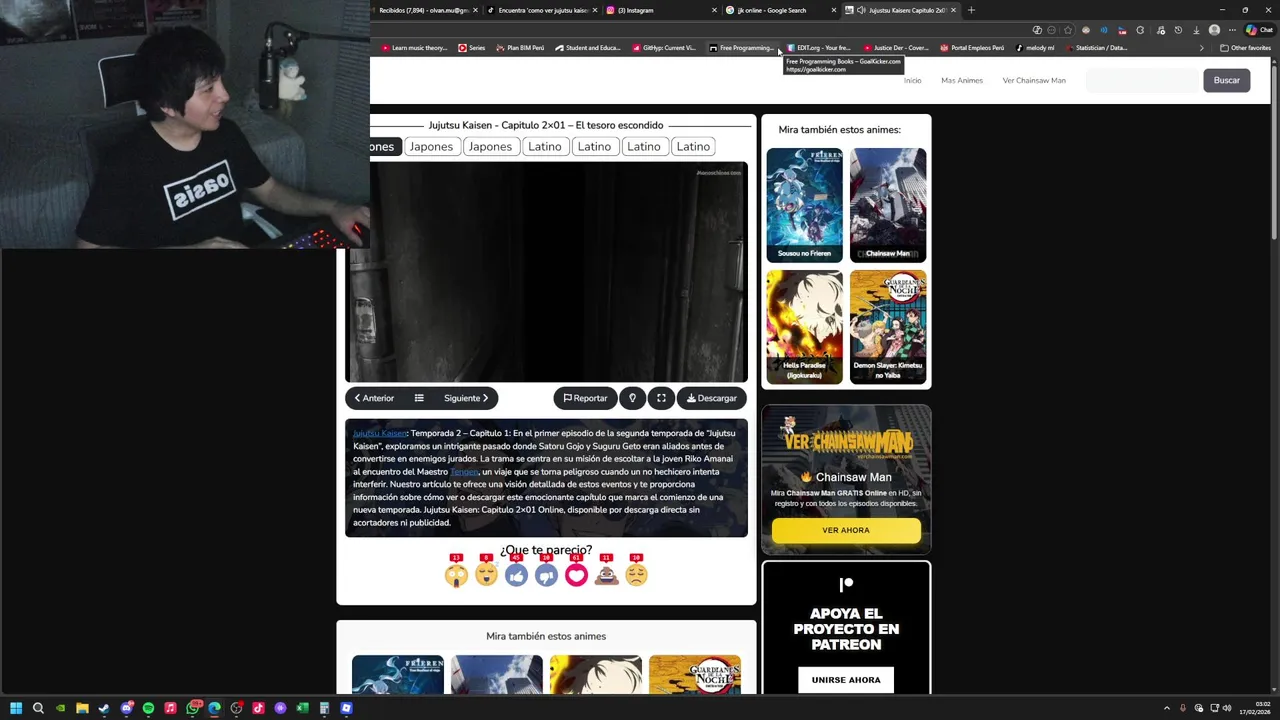Image resolution: width=1280 pixels, height=720 pixels.
Task: Open the Chainsaw Man thumbnail in sidebar
Action: click(888, 205)
